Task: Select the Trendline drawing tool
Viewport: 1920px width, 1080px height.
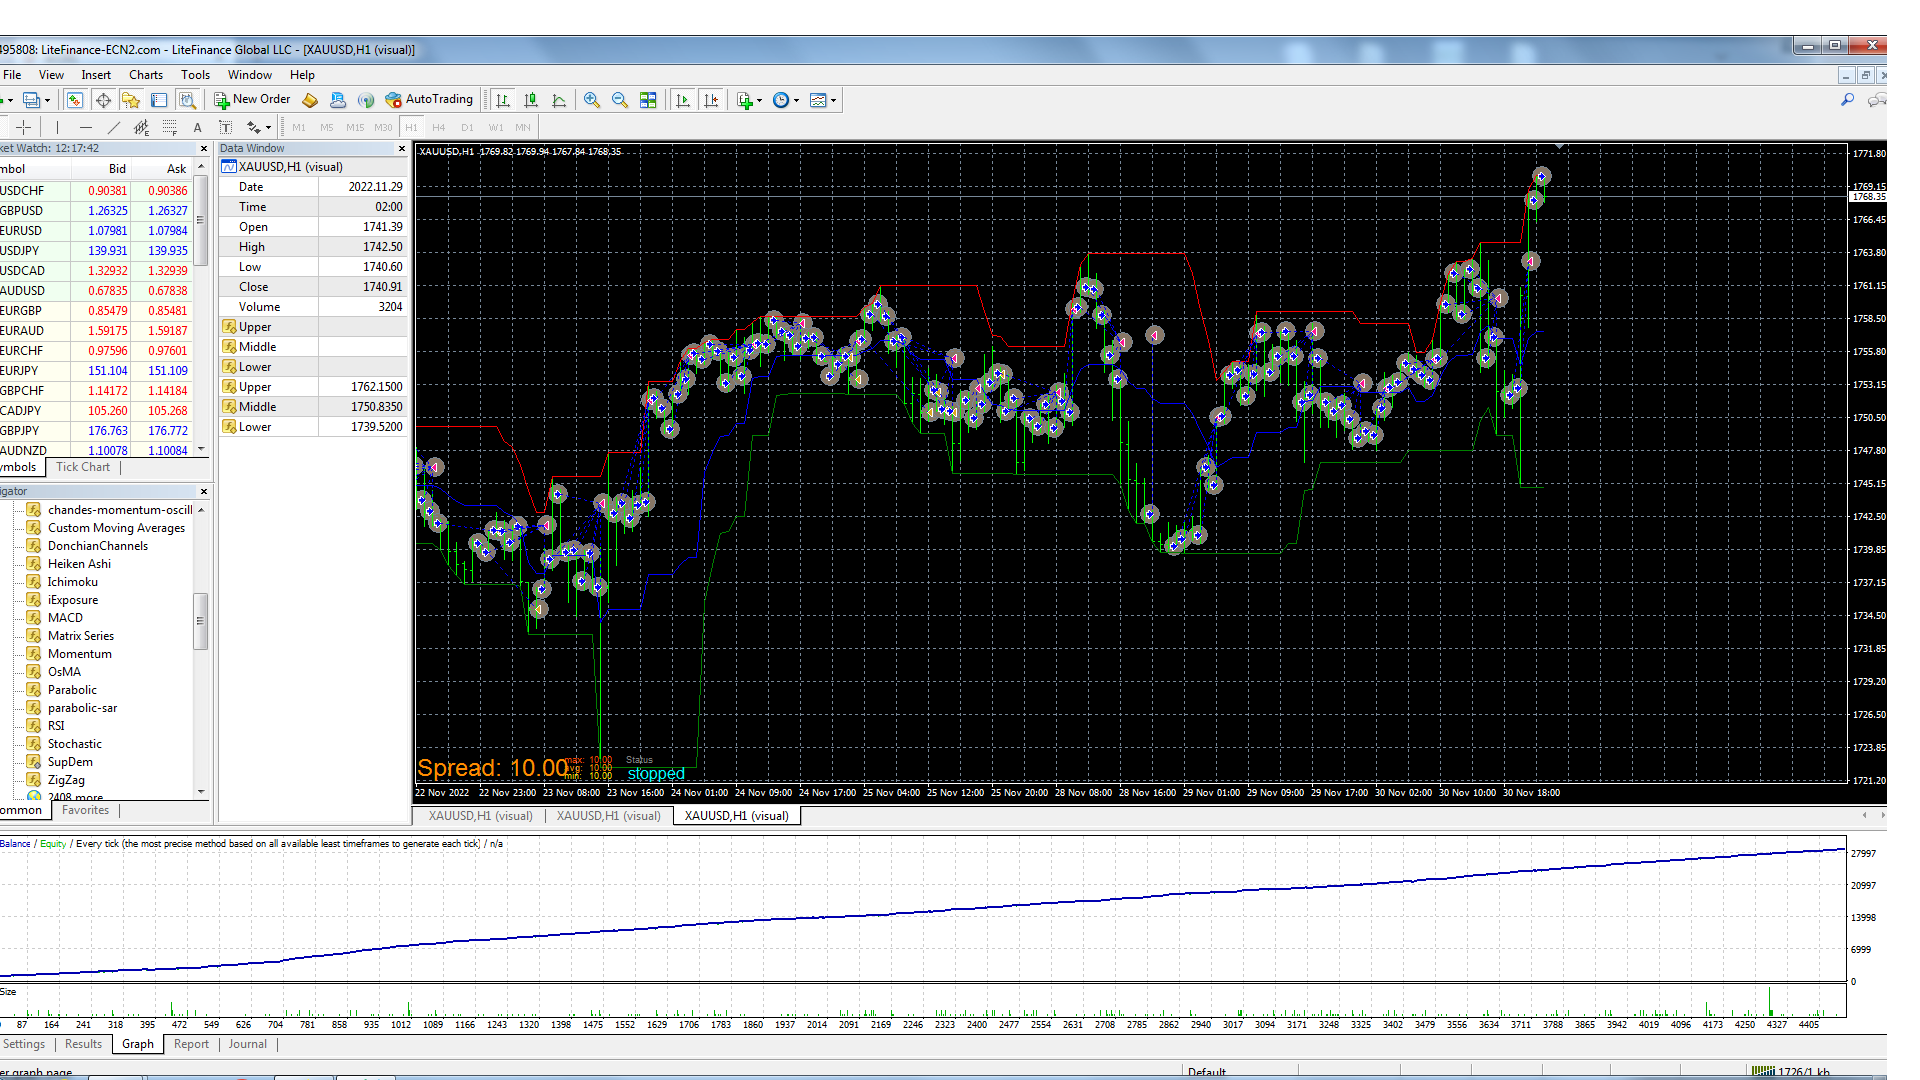Action: pos(113,127)
